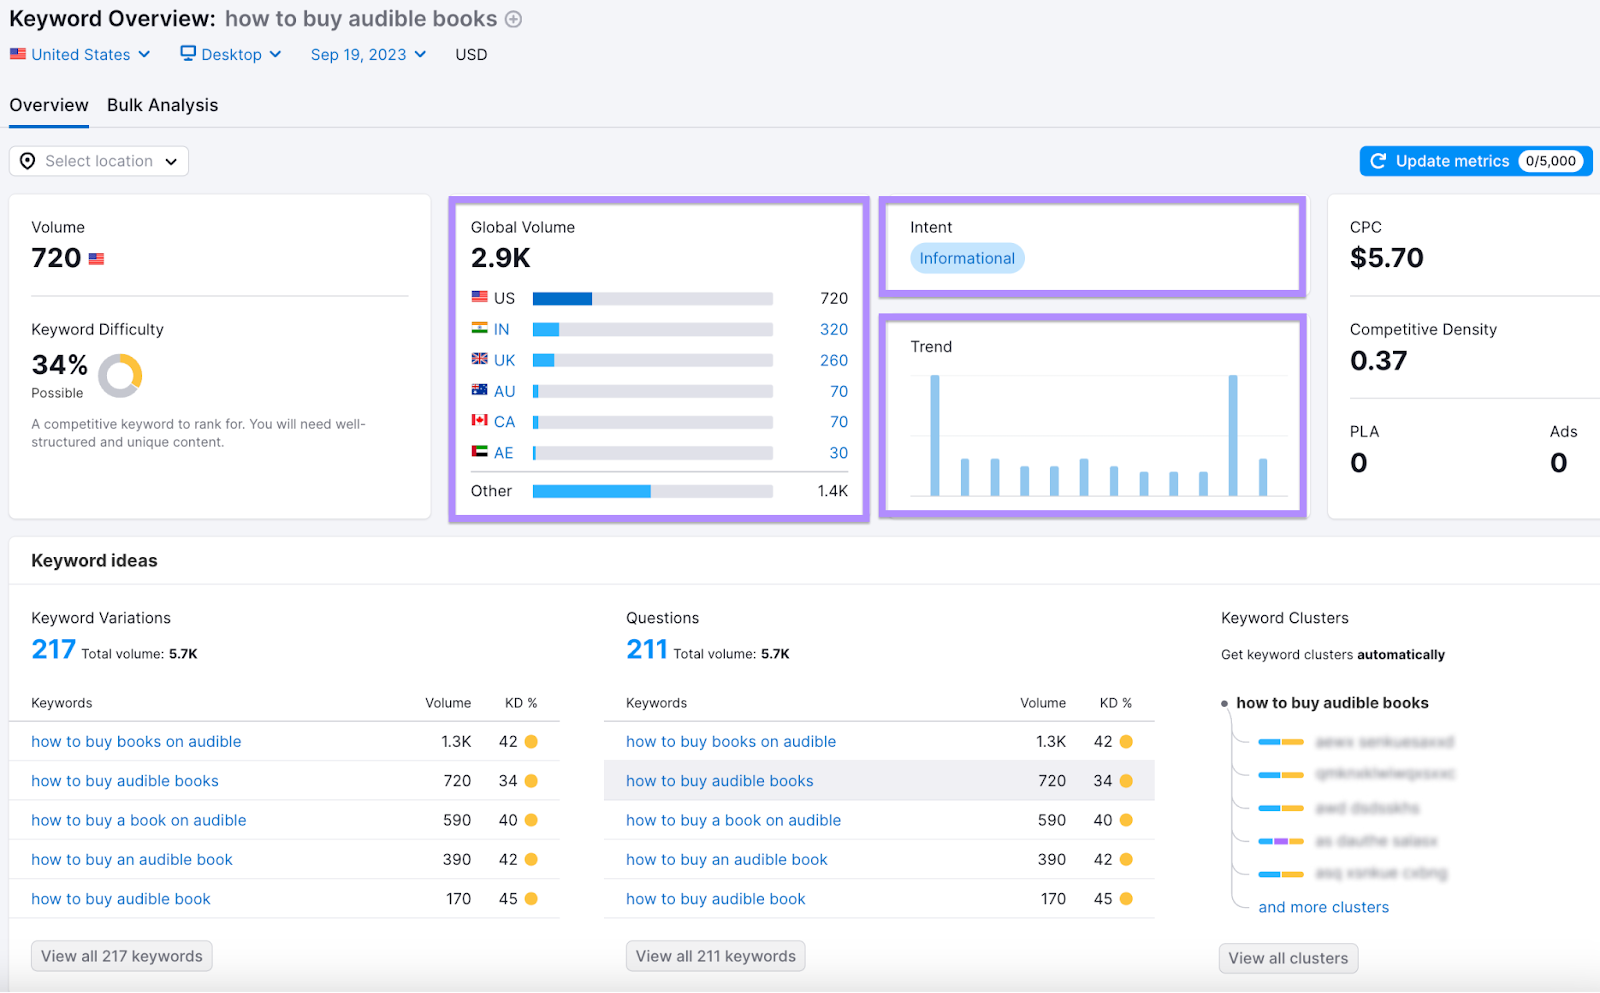The width and height of the screenshot is (1600, 993).
Task: Click the desktop device icon in the header
Action: [x=186, y=54]
